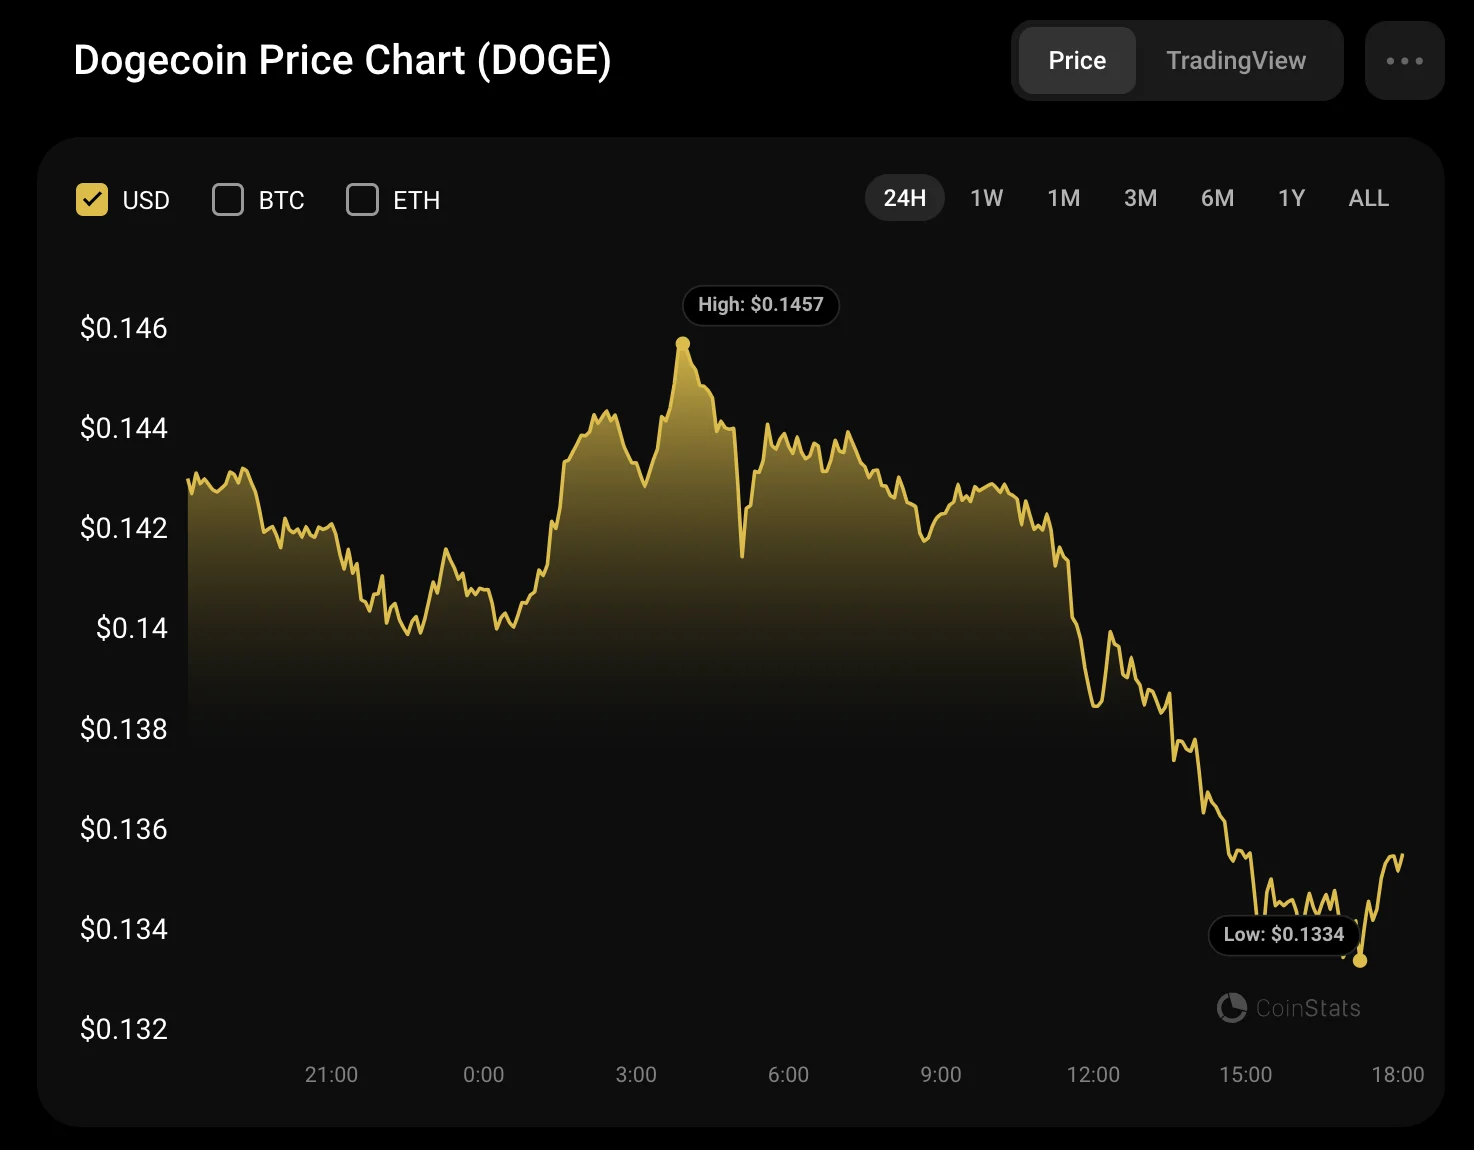The height and width of the screenshot is (1150, 1474).
Task: Enable the ETH currency checkbox
Action: (x=362, y=200)
